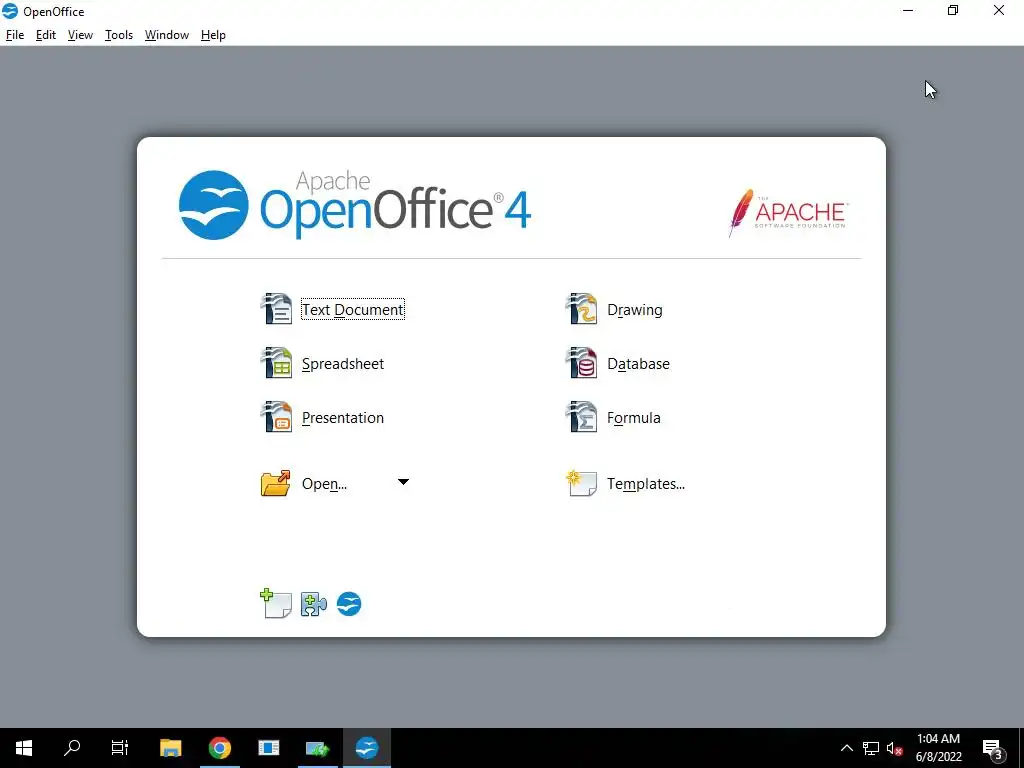1024x768 pixels.
Task: Show hidden system tray icons
Action: tap(846, 748)
